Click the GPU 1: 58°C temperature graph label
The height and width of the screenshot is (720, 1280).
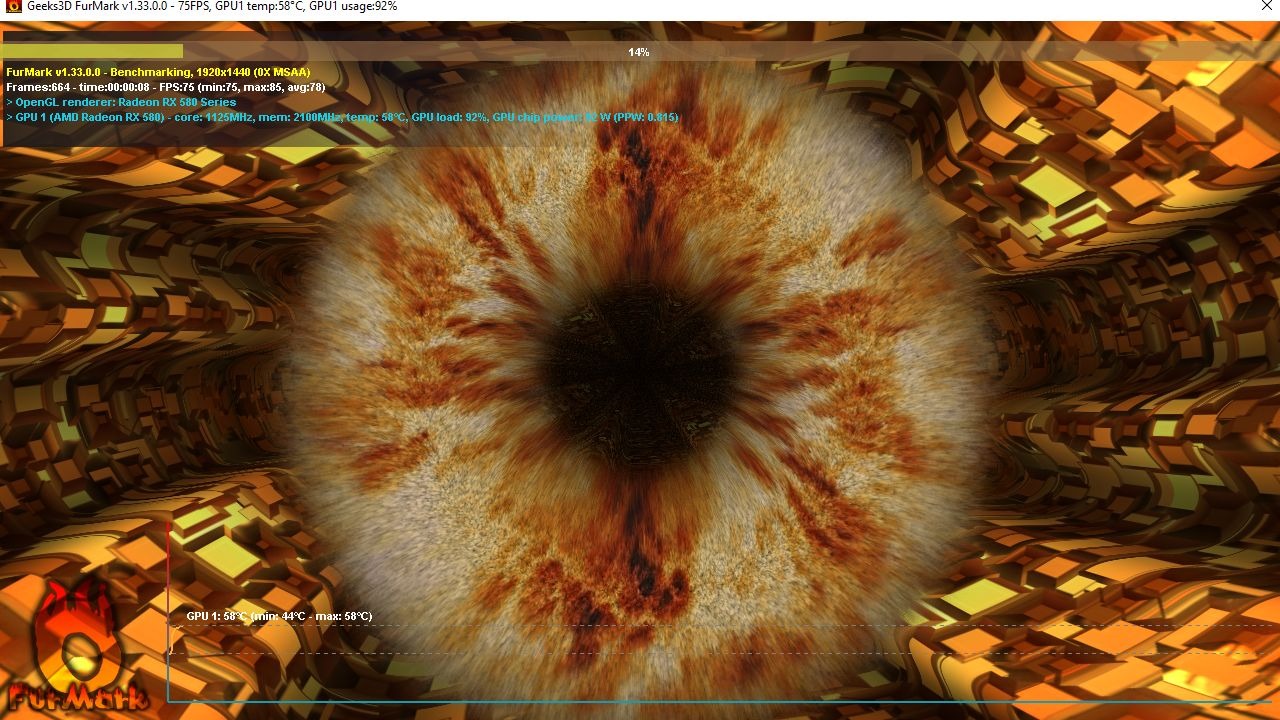click(x=279, y=616)
